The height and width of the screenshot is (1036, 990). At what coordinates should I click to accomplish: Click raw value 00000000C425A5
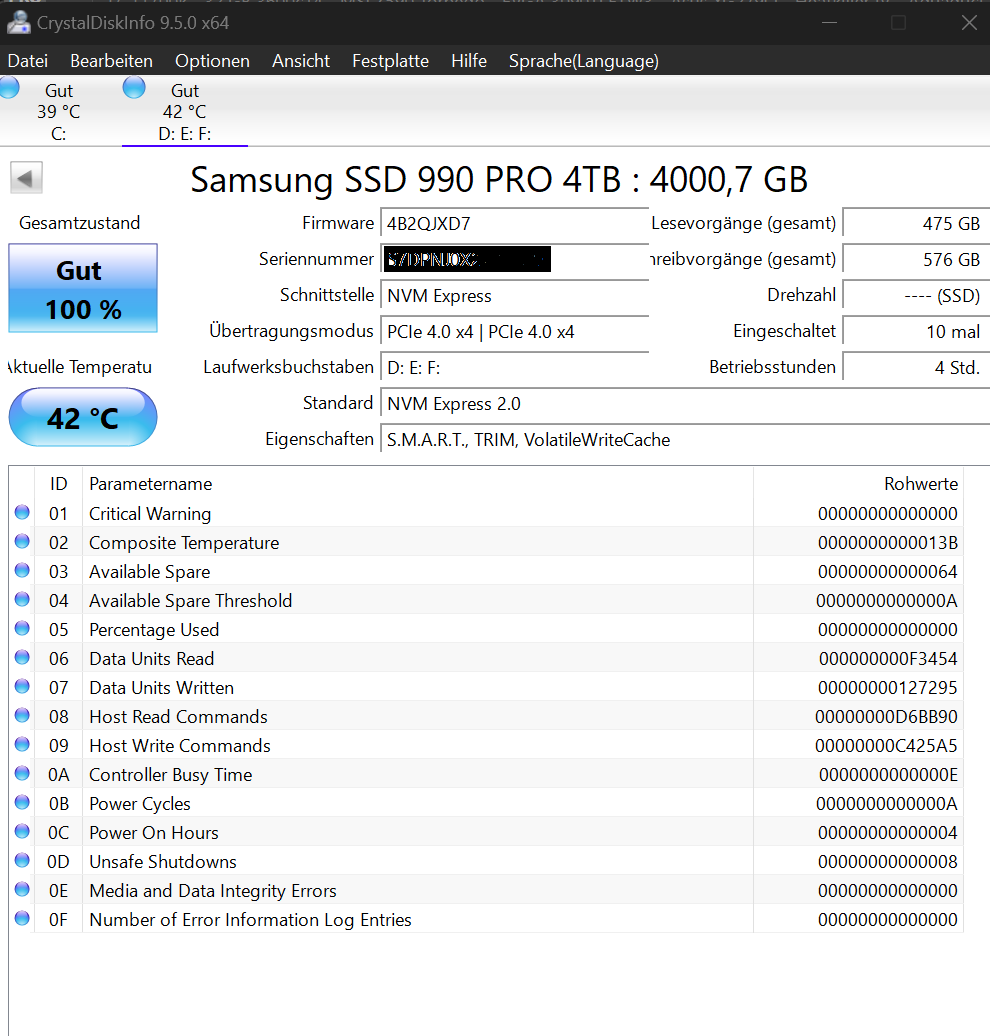(x=886, y=746)
